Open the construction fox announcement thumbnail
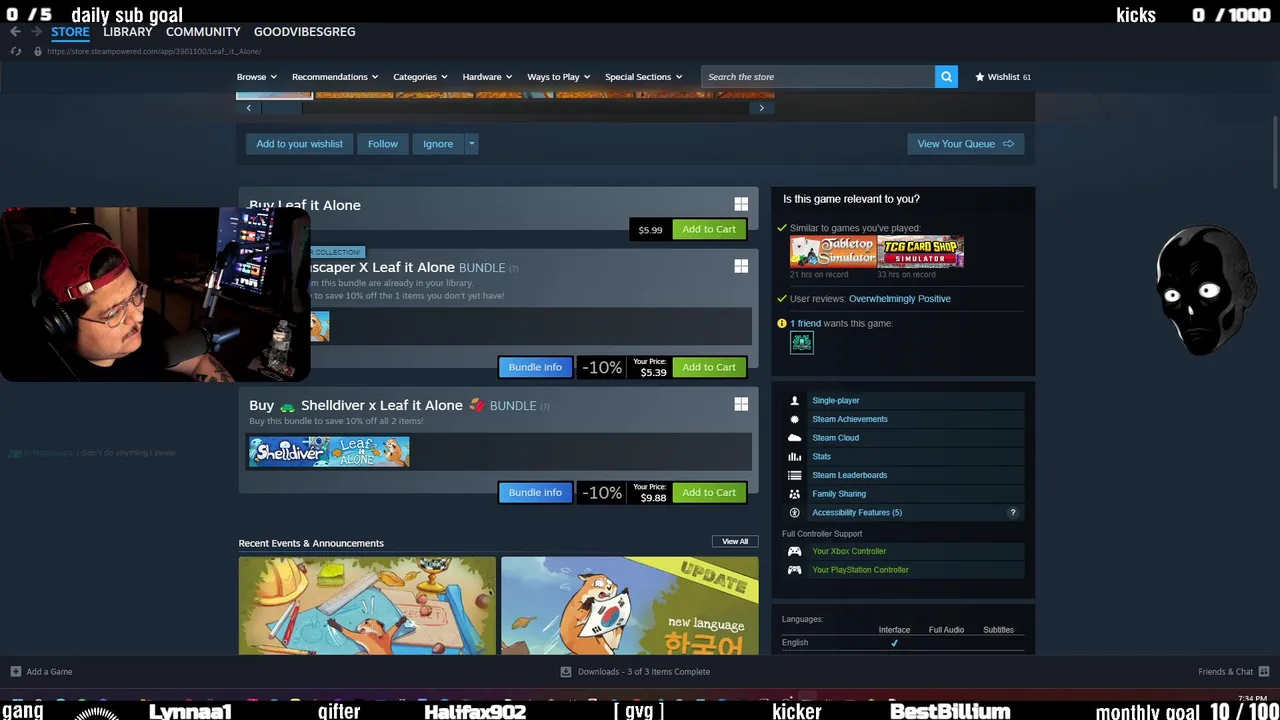 367,606
